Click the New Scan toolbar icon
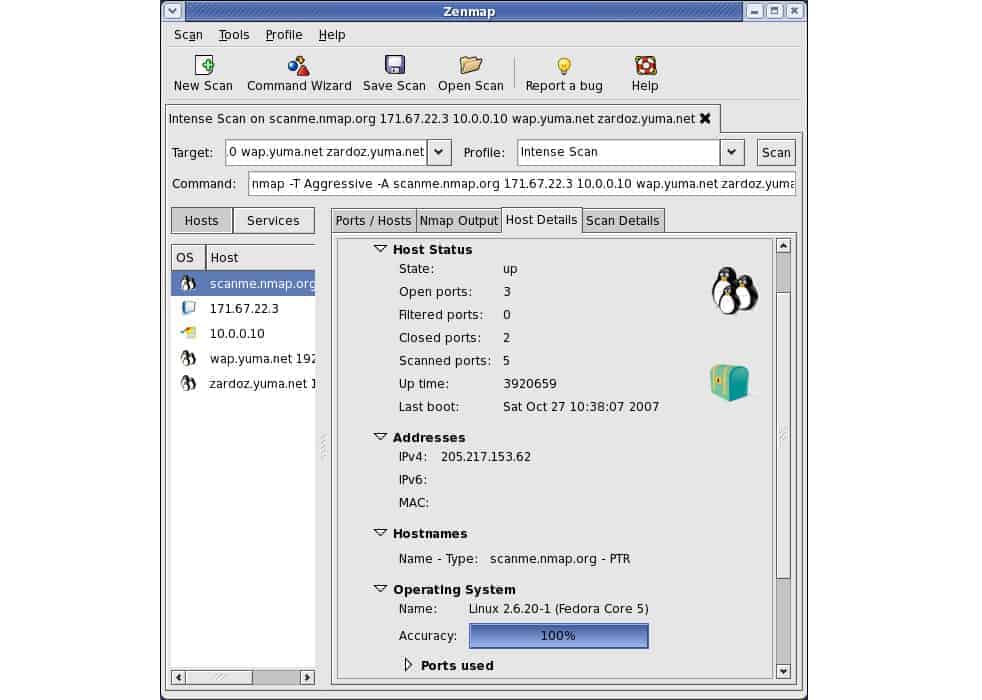Viewport: 982px width, 700px height. pos(204,65)
